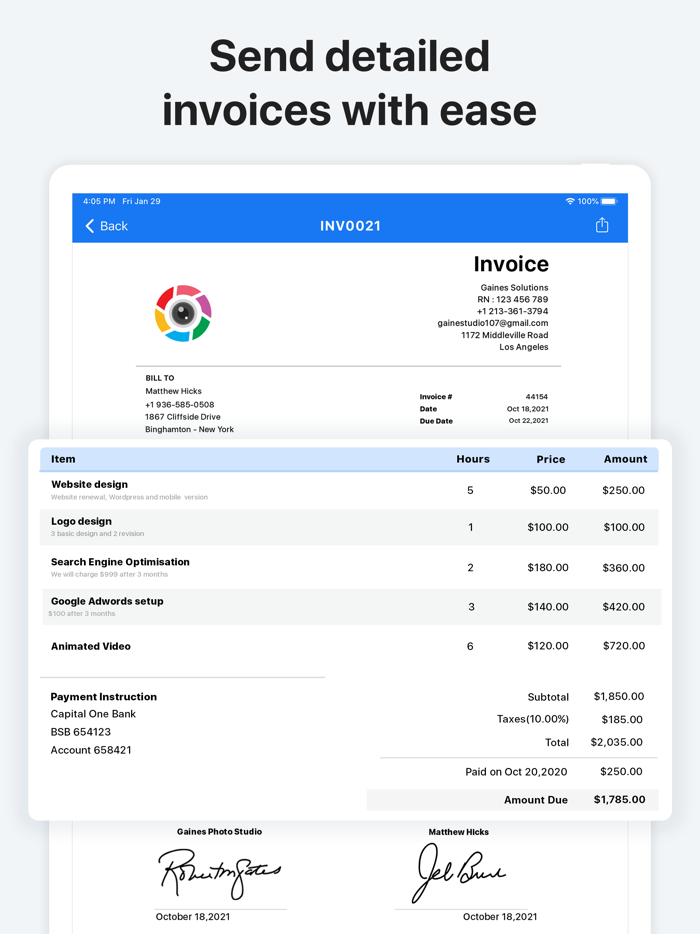The height and width of the screenshot is (934, 700).
Task: Tap Capital One Bank text
Action: coord(93,714)
